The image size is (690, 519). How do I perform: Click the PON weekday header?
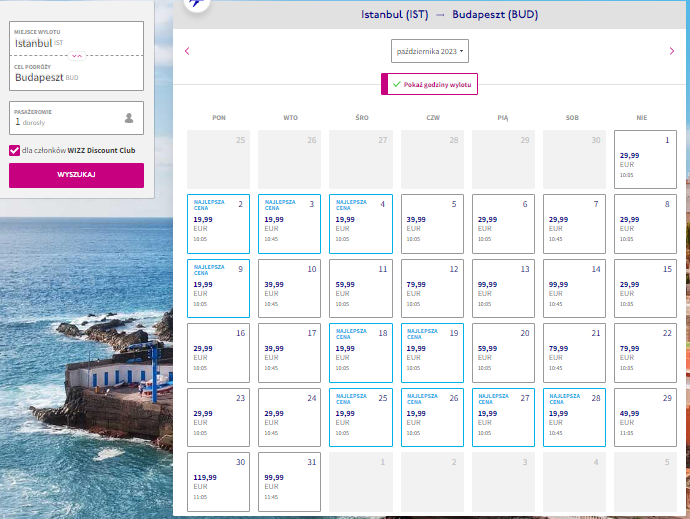coord(219,118)
